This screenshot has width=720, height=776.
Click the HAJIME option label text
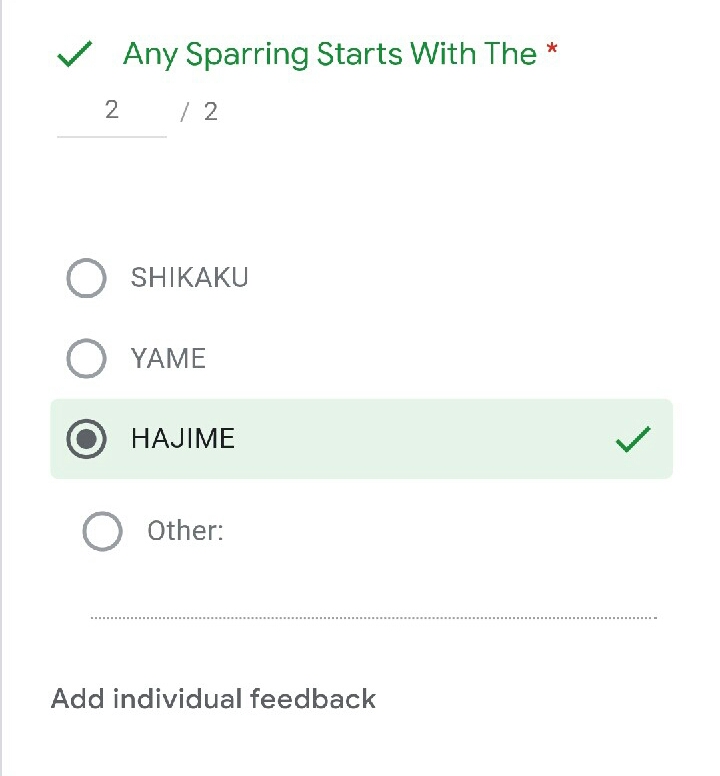click(x=183, y=439)
